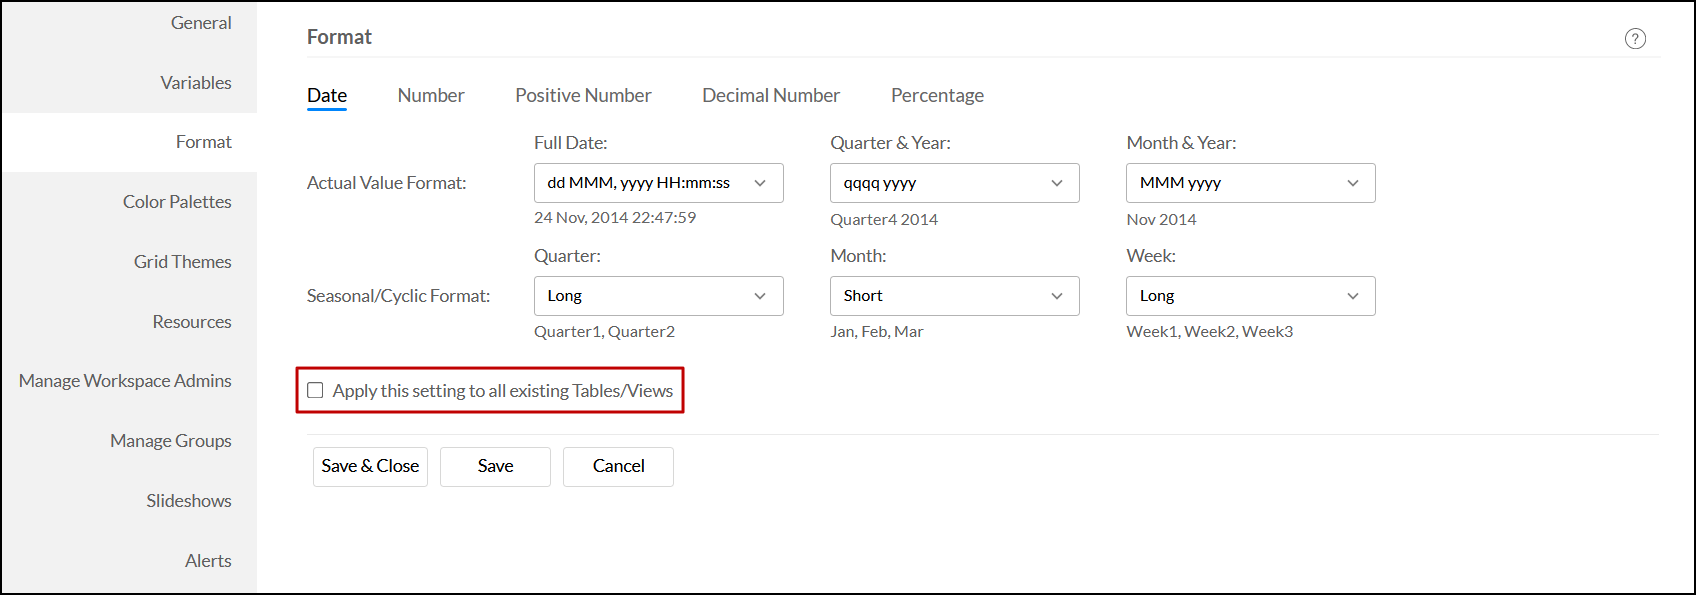Choose the seasonal Quarter format dropdown
Screen dimensions: 1696x595
coord(658,296)
